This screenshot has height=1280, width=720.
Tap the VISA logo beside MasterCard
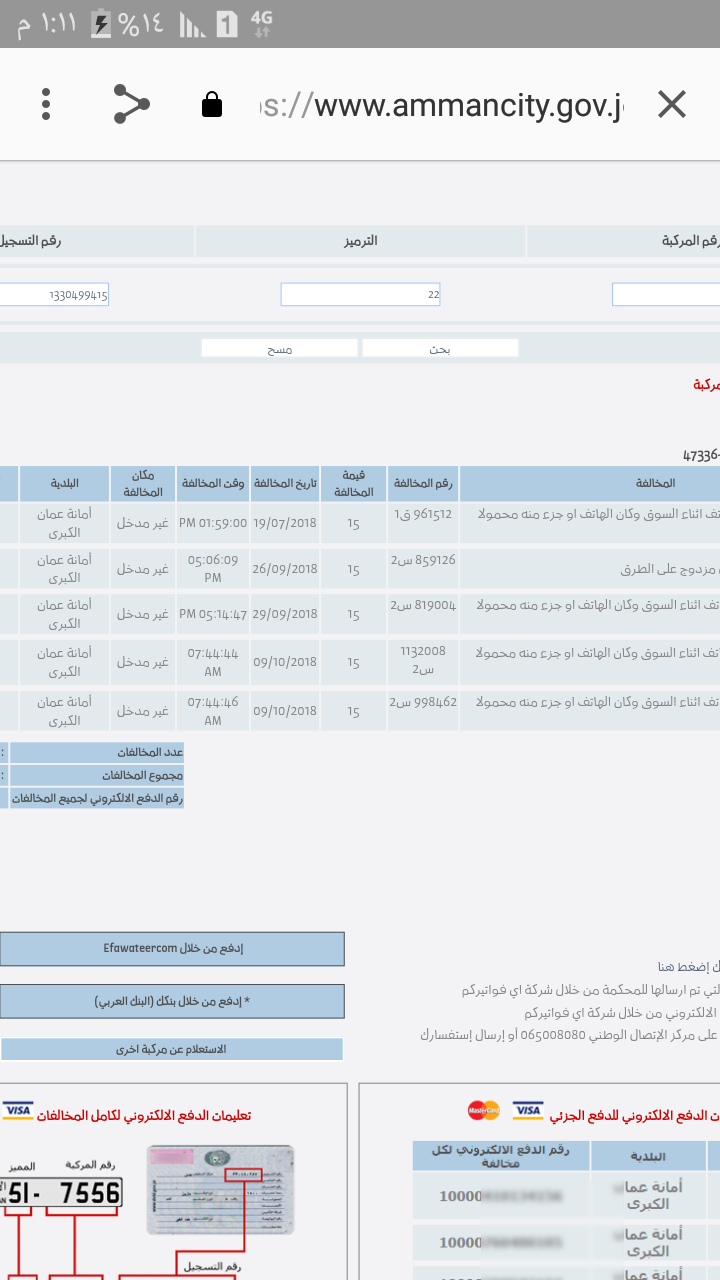pos(527,1111)
